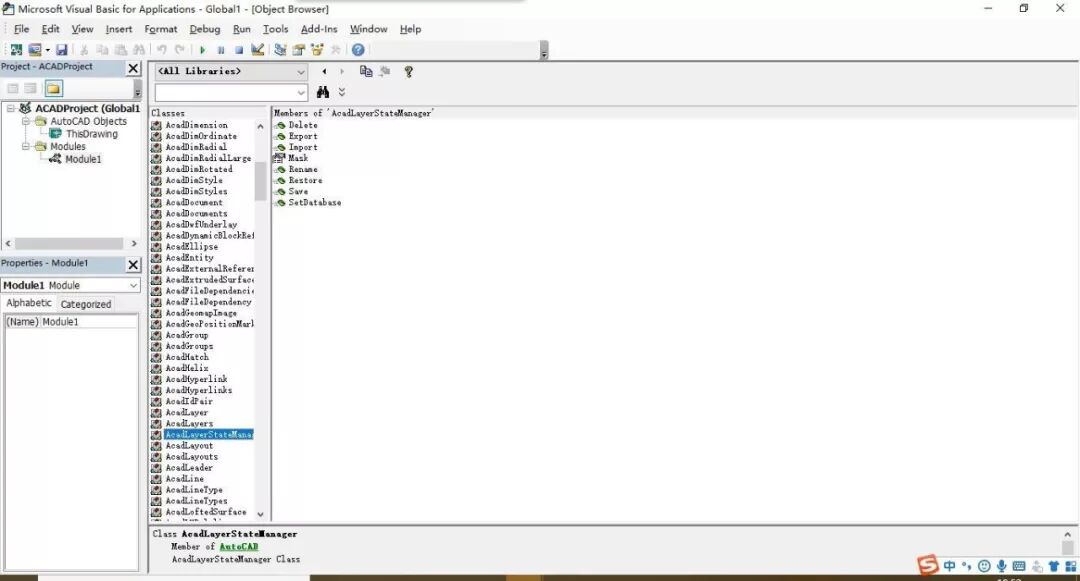Click the Object Browser toolbar icon
Viewport: 1080px width, 581px height.
(x=318, y=50)
